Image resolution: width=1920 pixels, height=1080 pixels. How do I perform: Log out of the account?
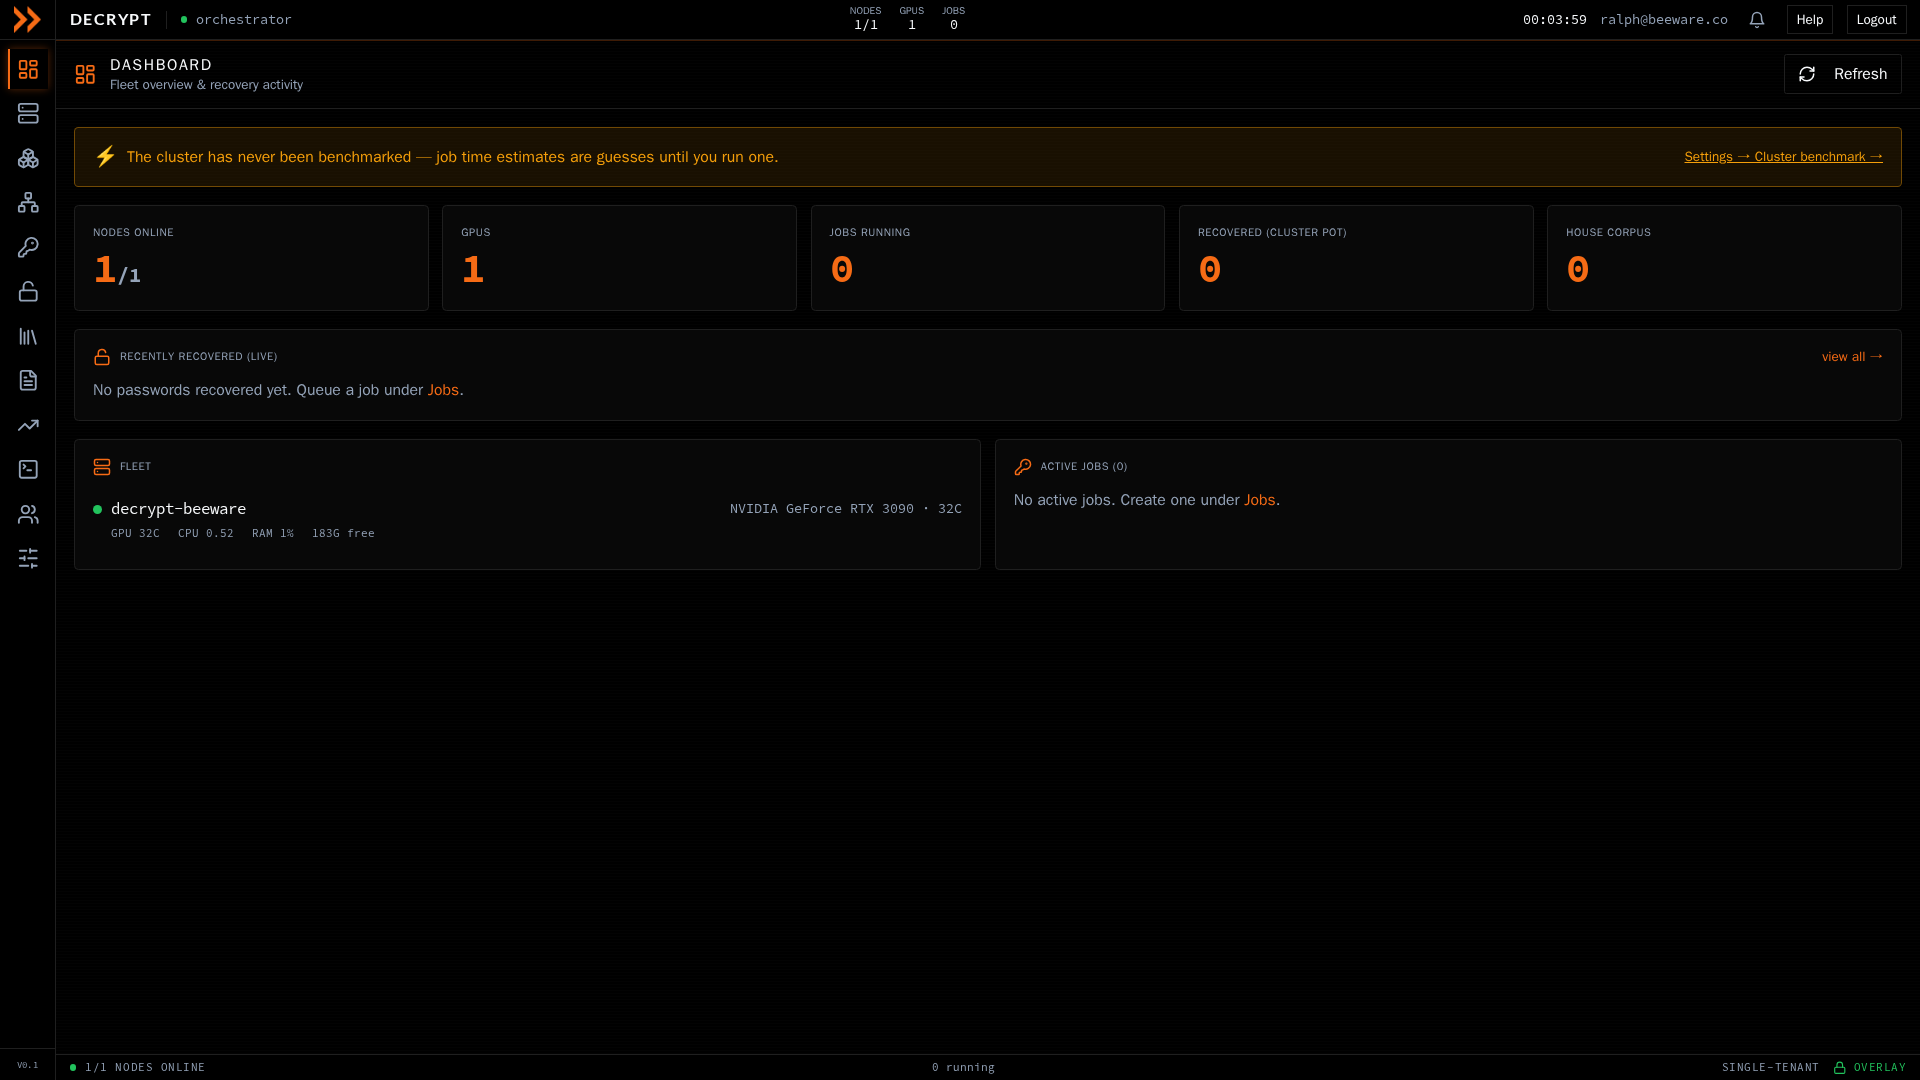[1876, 19]
